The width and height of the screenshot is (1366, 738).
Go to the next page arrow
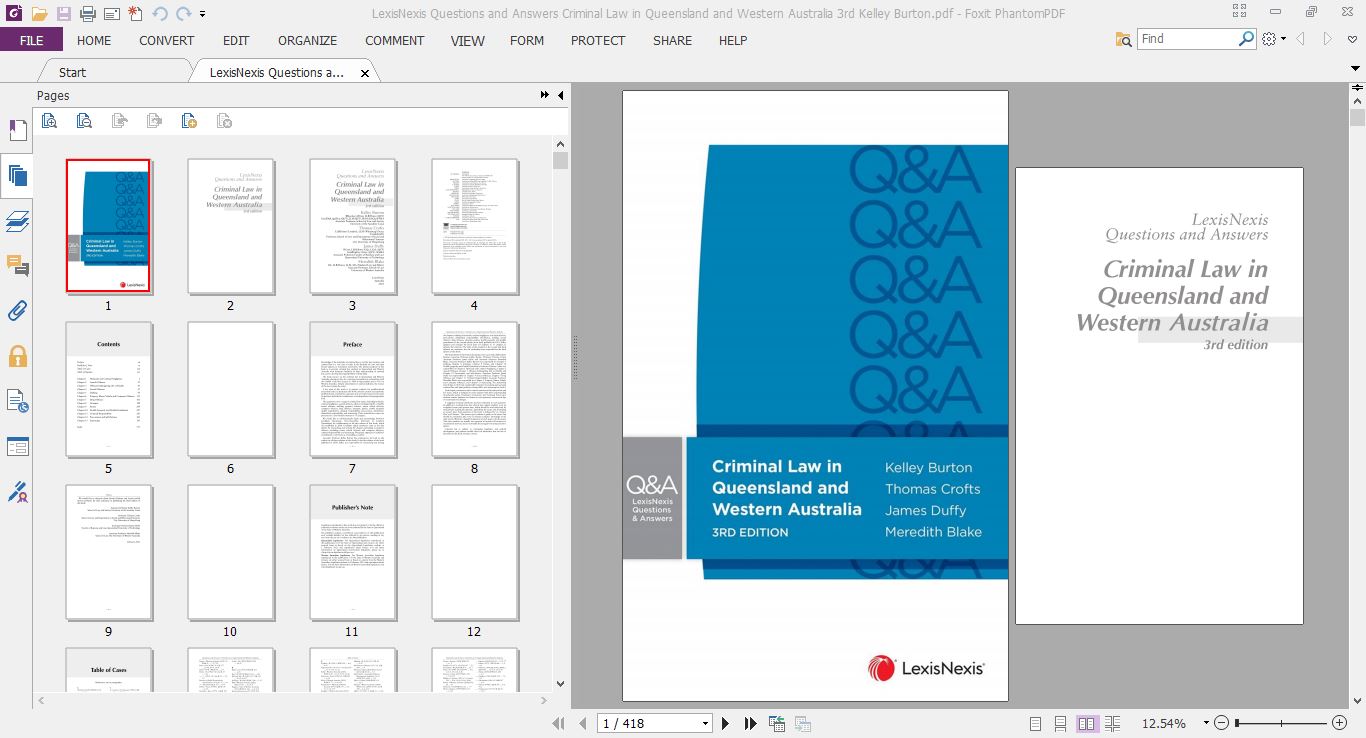pyautogui.click(x=726, y=723)
